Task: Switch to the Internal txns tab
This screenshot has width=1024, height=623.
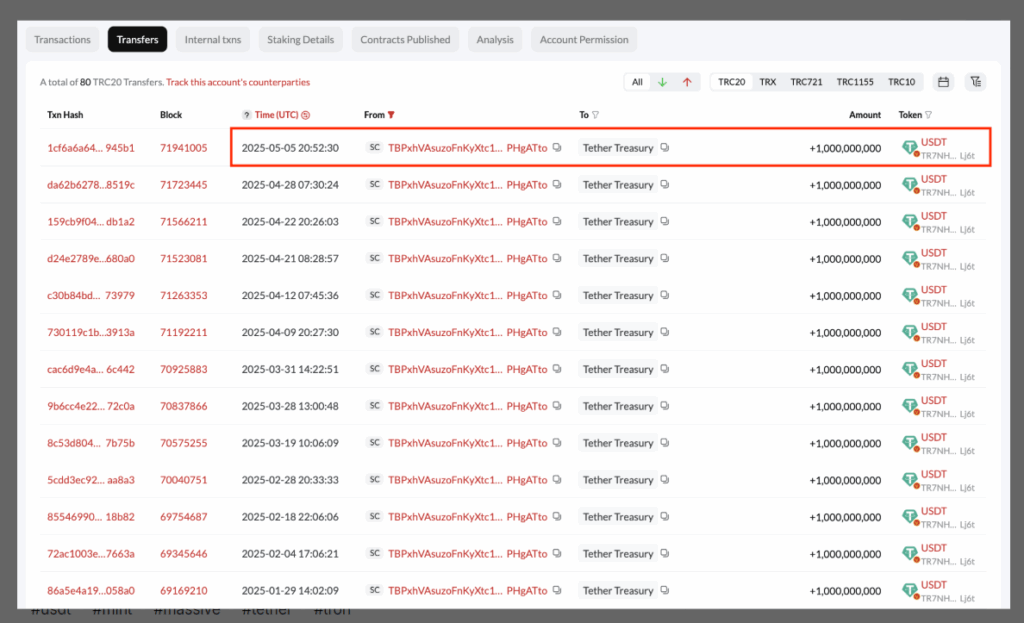Action: [x=213, y=40]
